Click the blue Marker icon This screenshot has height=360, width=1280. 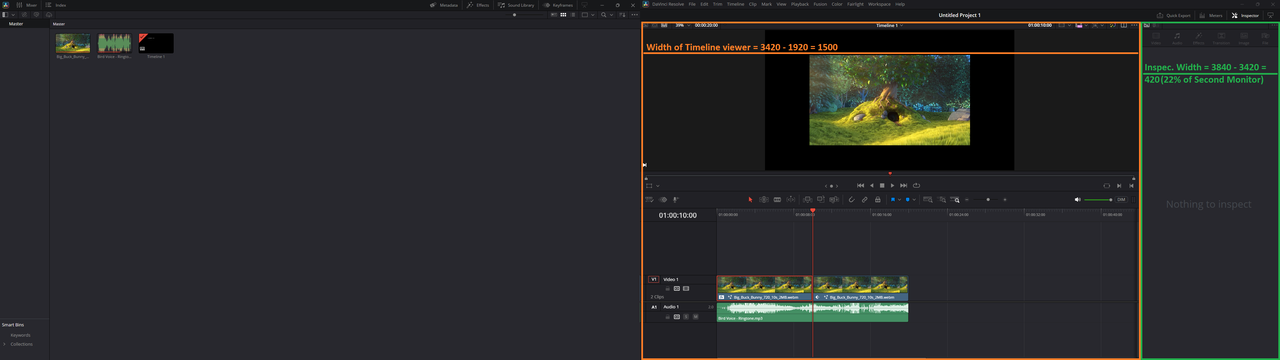tap(908, 200)
